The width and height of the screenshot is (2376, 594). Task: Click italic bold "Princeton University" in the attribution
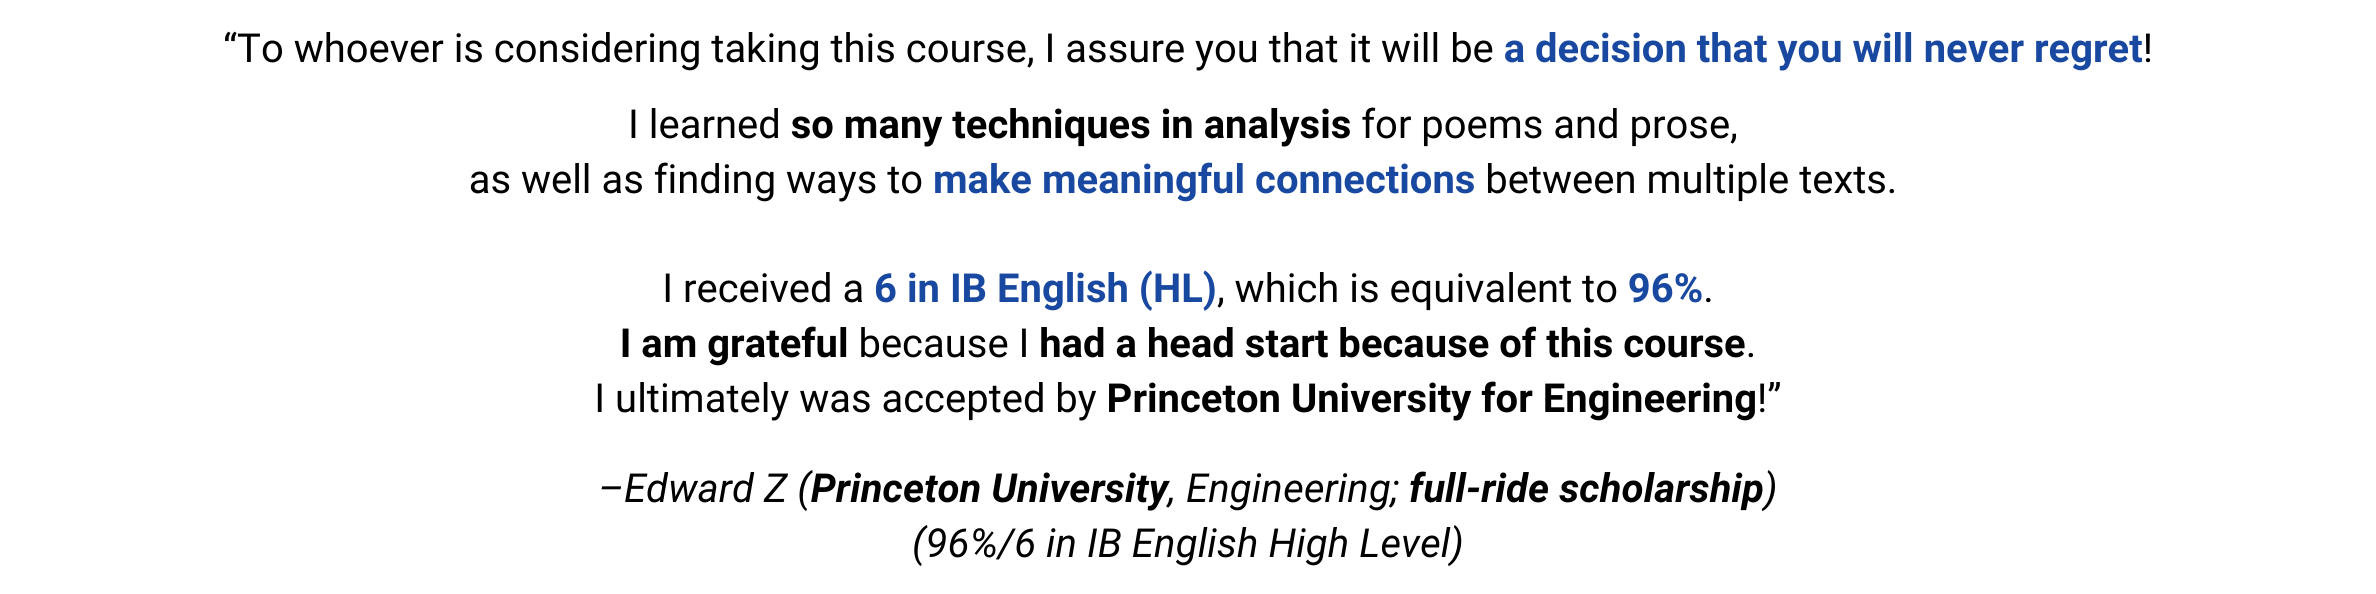989,489
